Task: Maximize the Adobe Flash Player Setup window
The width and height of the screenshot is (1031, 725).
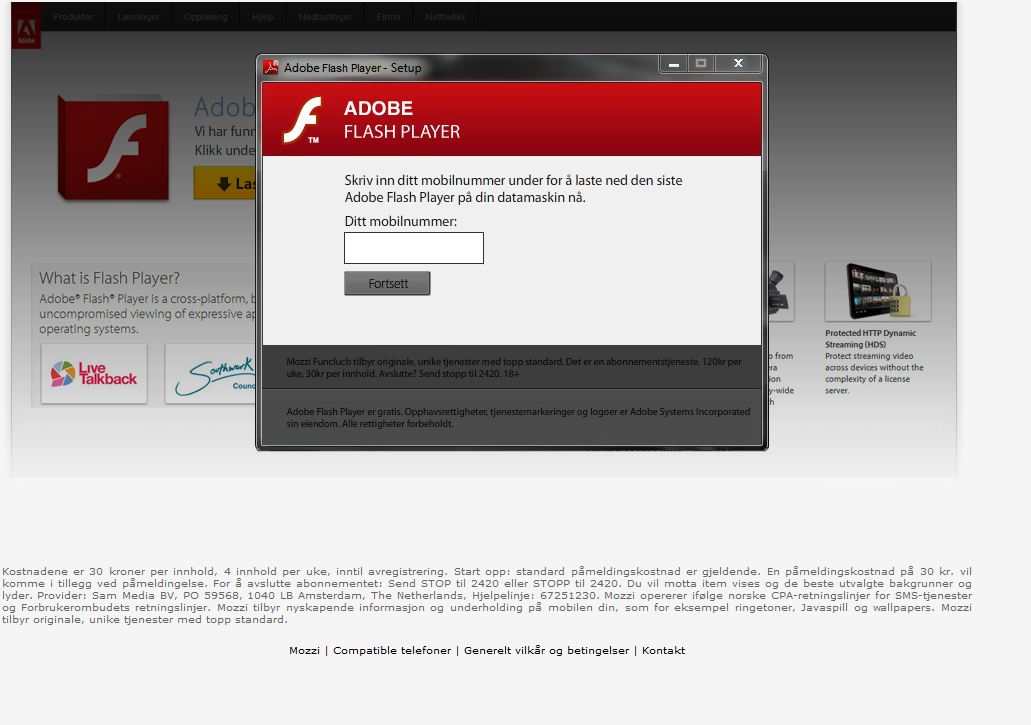Action: tap(701, 64)
